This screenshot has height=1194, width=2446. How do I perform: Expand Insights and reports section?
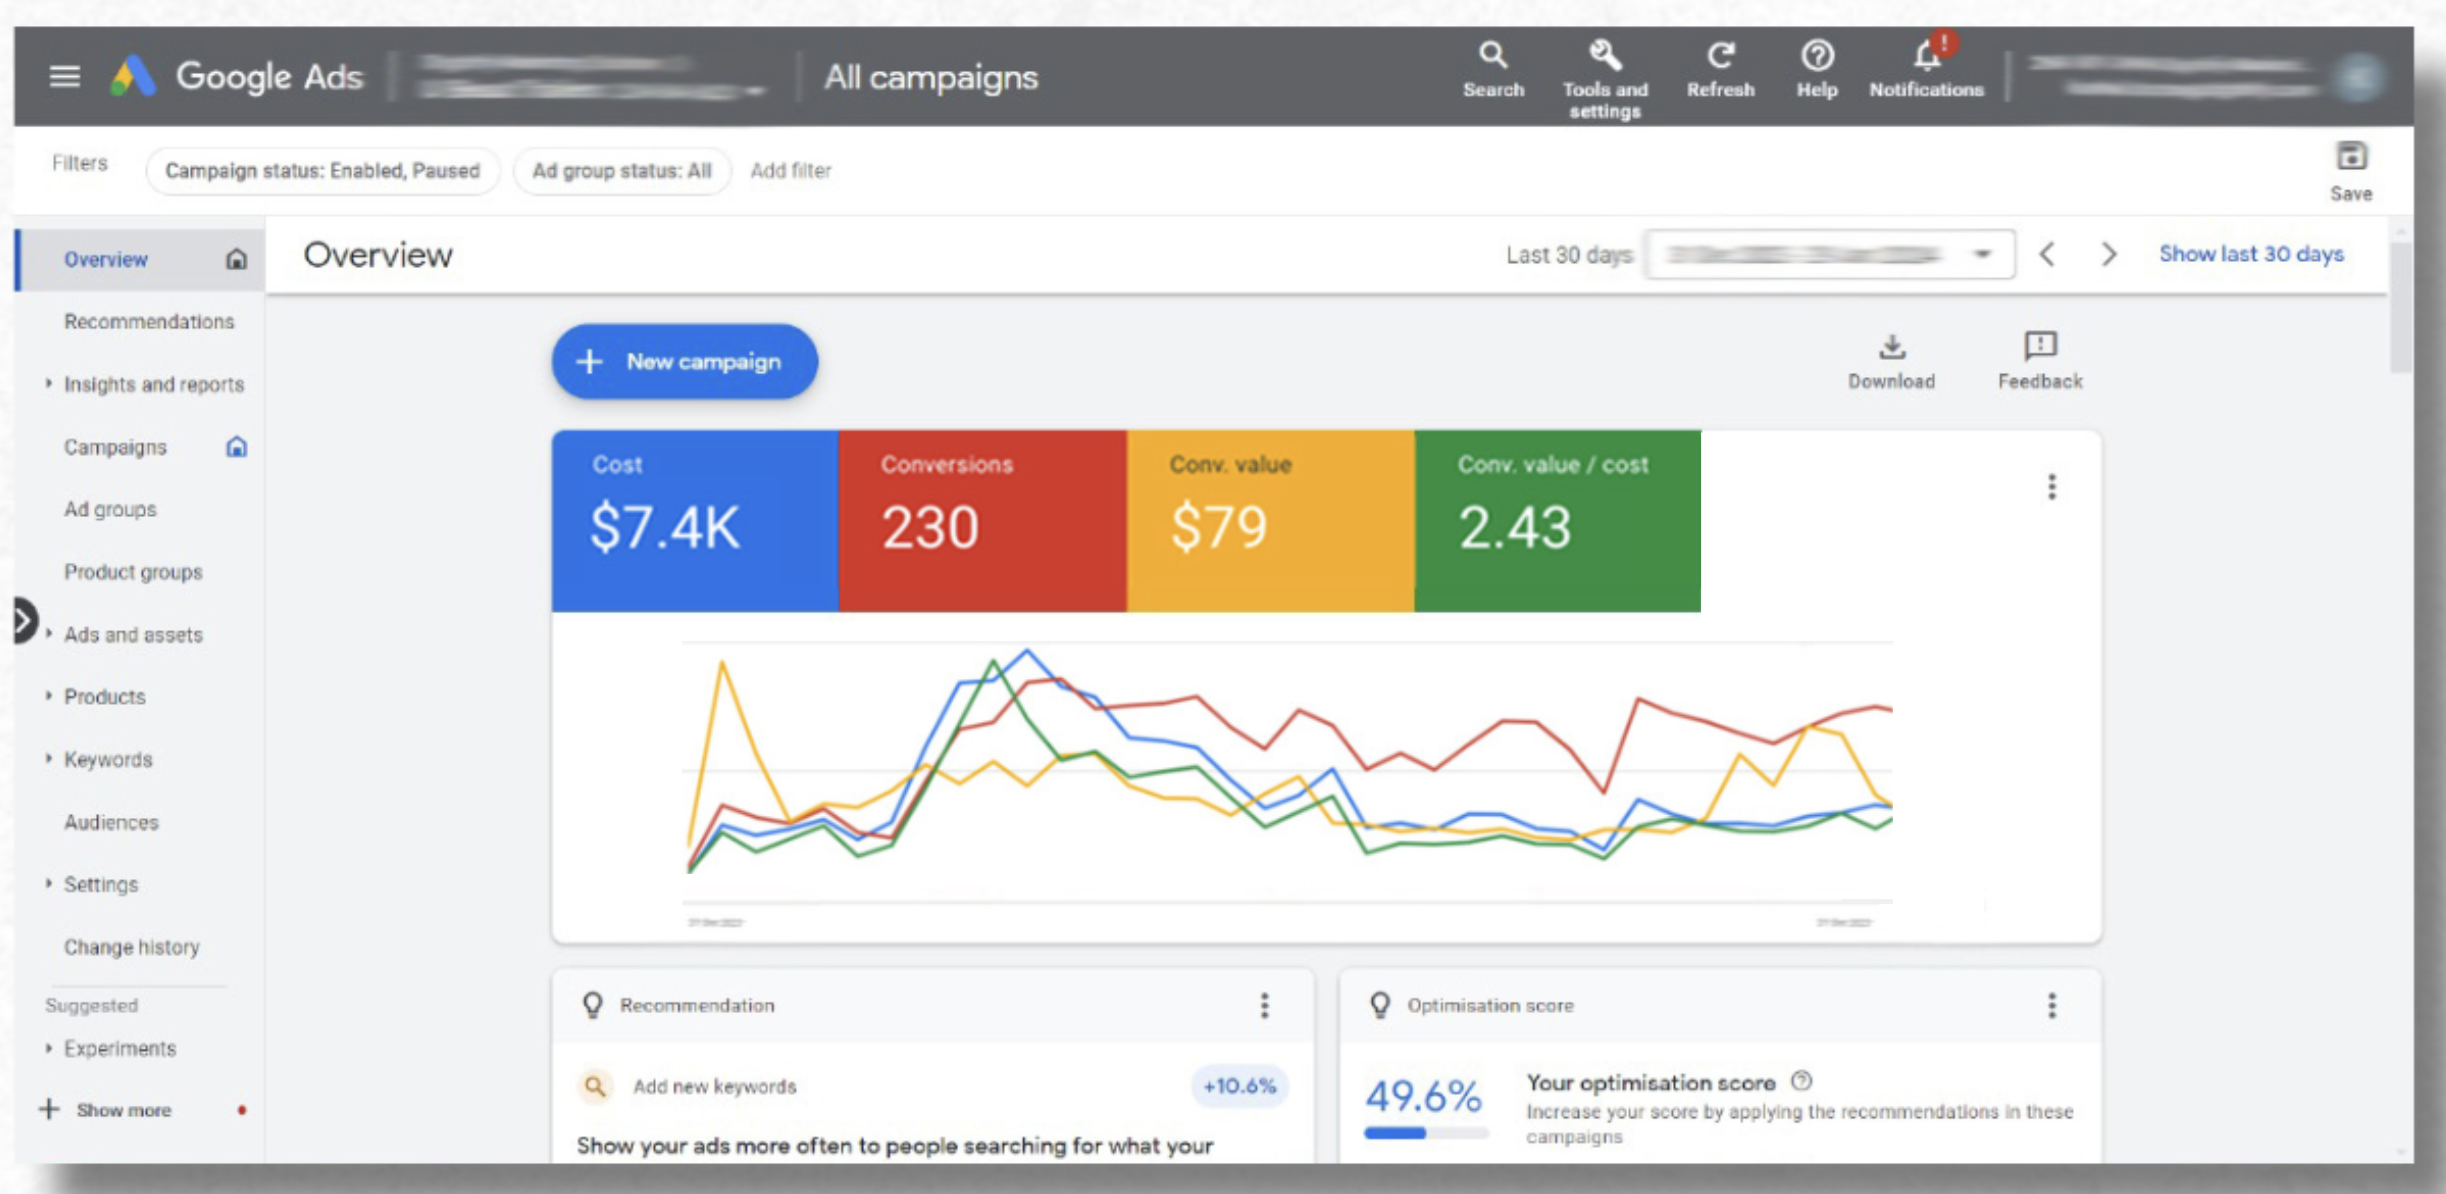click(49, 383)
